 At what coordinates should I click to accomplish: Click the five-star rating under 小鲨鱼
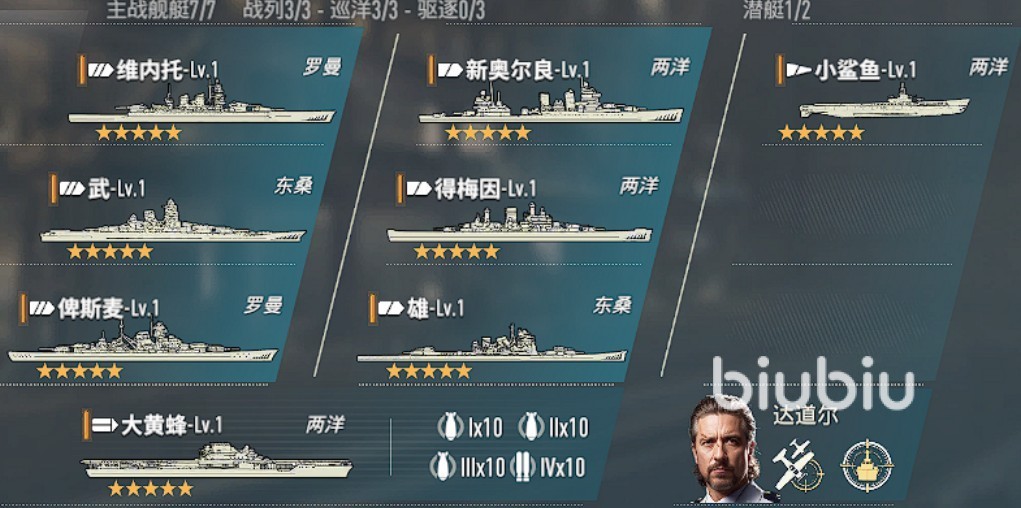821,133
